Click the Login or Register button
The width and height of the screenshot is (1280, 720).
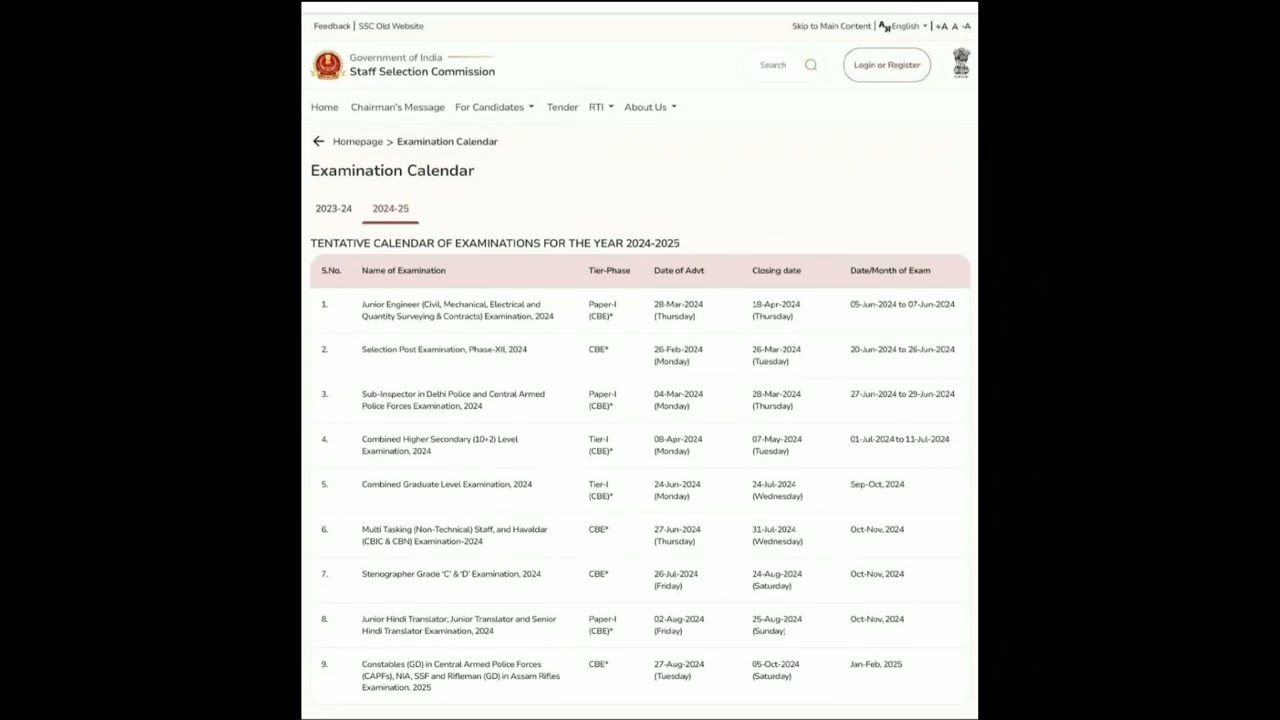887,65
